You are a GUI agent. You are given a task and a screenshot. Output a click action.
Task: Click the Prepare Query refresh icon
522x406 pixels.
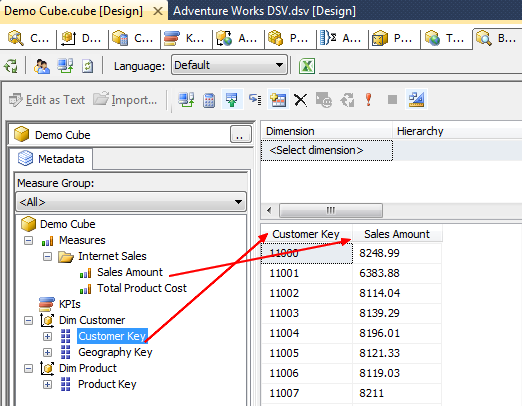347,100
